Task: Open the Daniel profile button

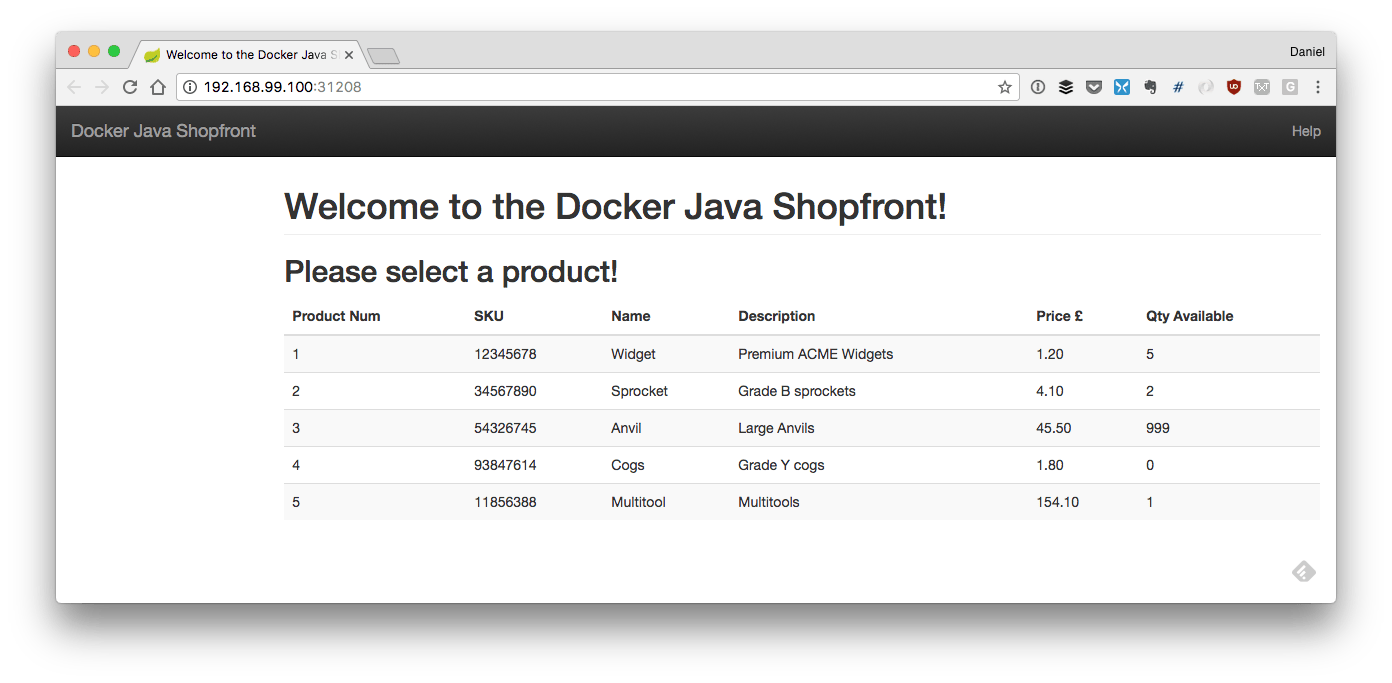Action: tap(1307, 52)
